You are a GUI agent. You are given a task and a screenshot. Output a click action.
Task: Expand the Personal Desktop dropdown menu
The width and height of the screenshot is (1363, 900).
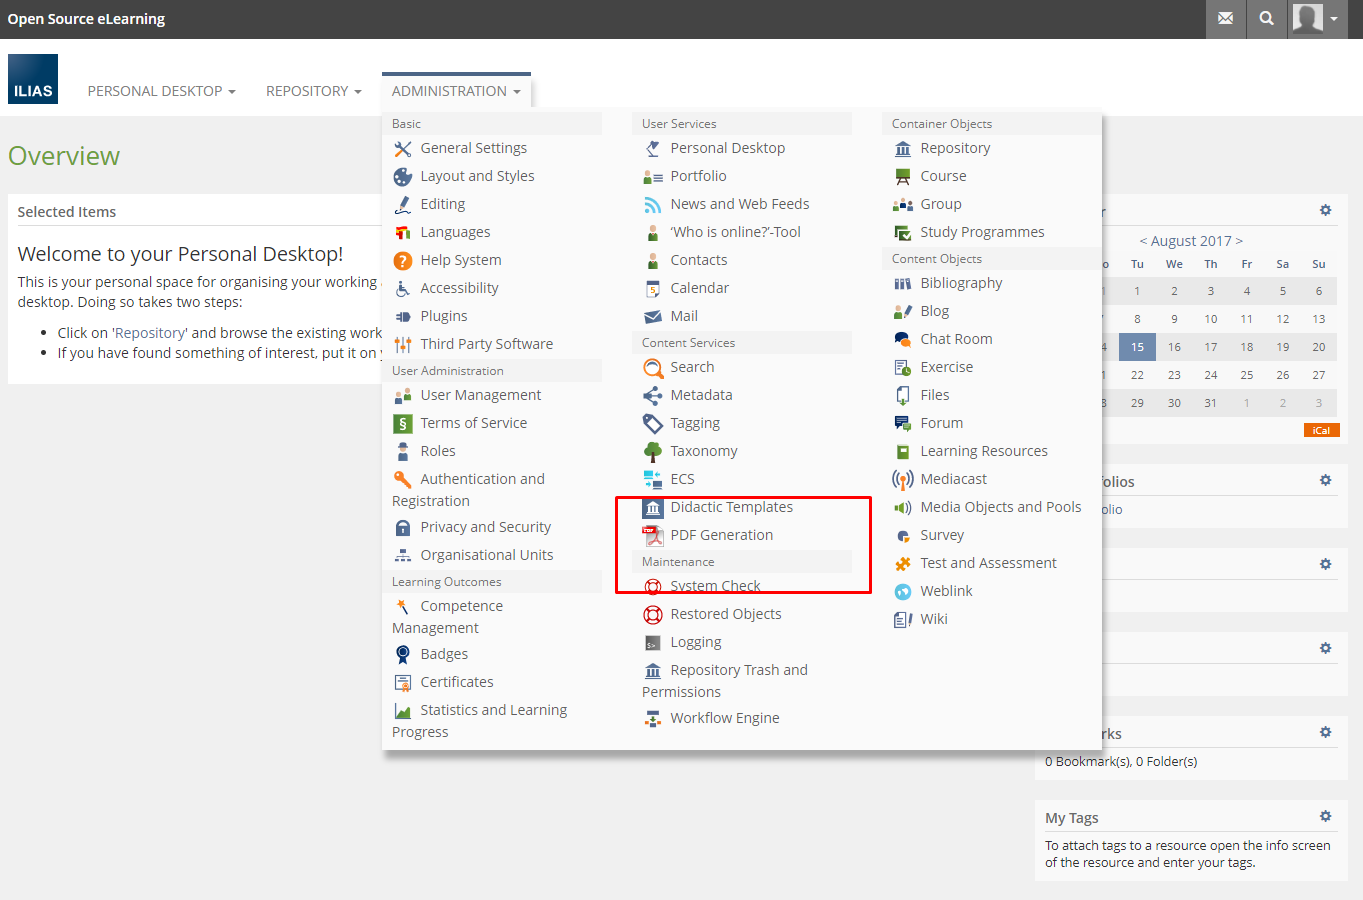click(161, 91)
